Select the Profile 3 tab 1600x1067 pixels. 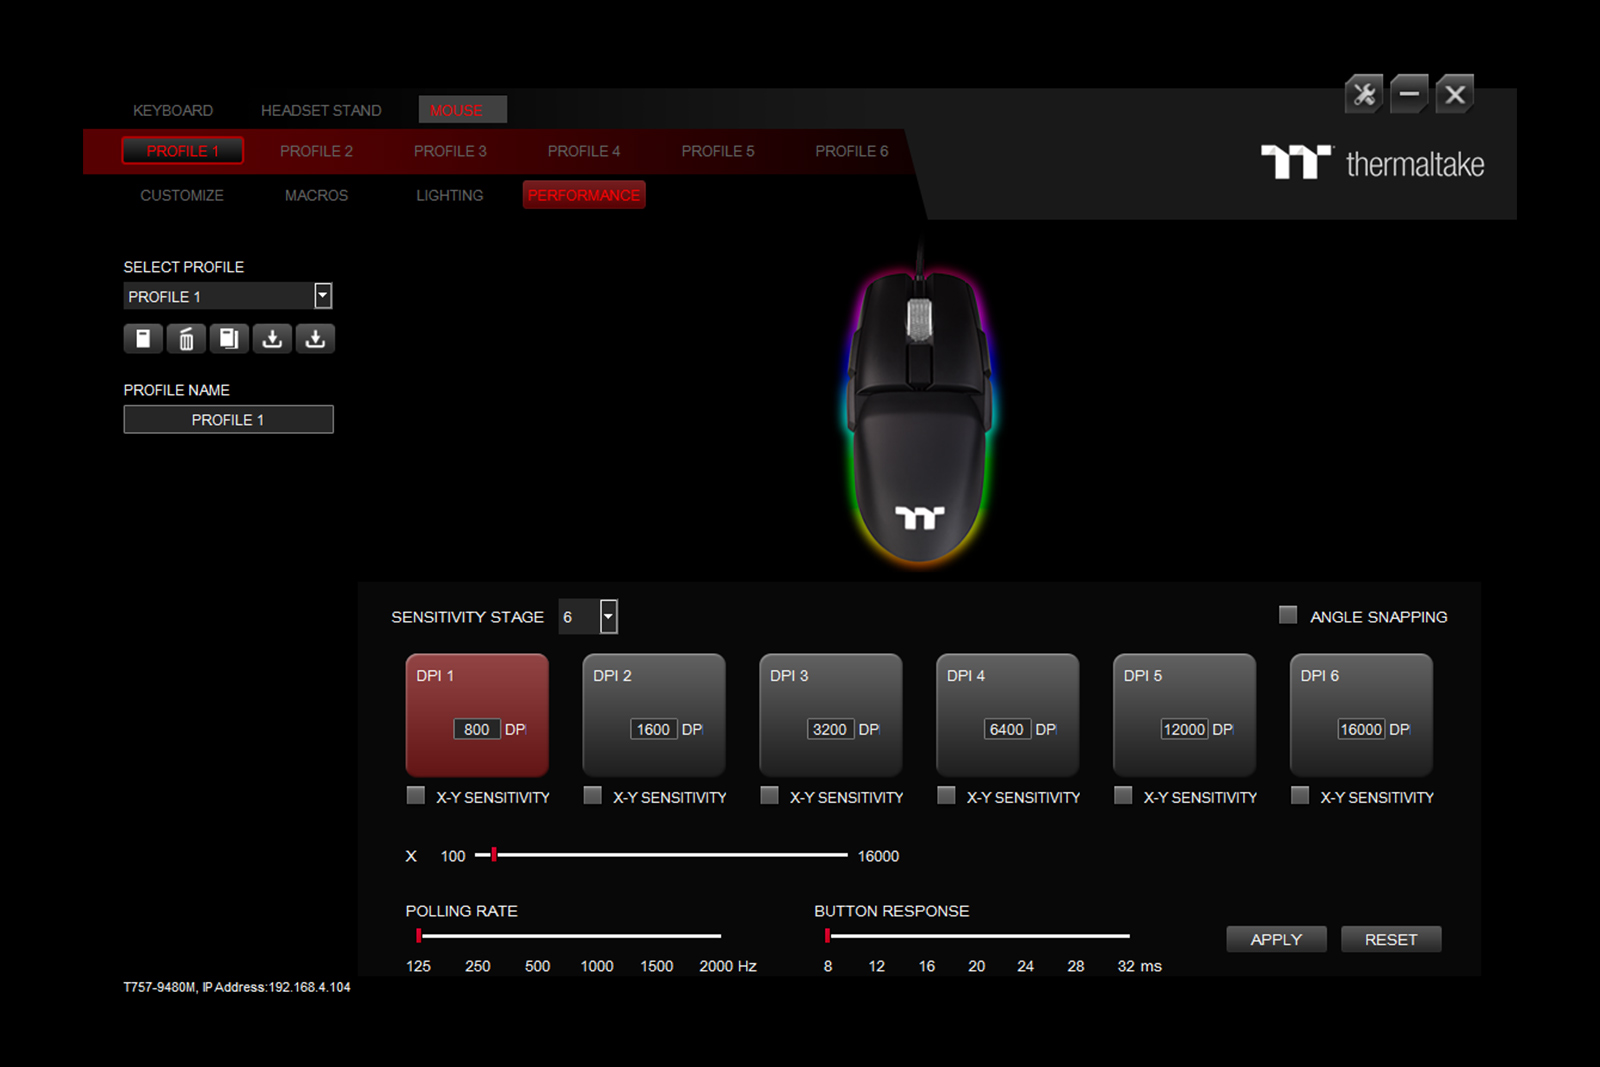pyautogui.click(x=450, y=151)
